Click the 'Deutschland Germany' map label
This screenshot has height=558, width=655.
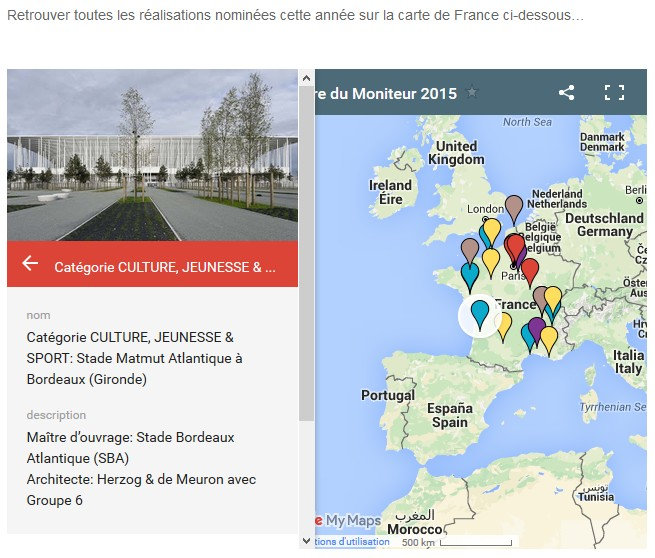click(604, 225)
